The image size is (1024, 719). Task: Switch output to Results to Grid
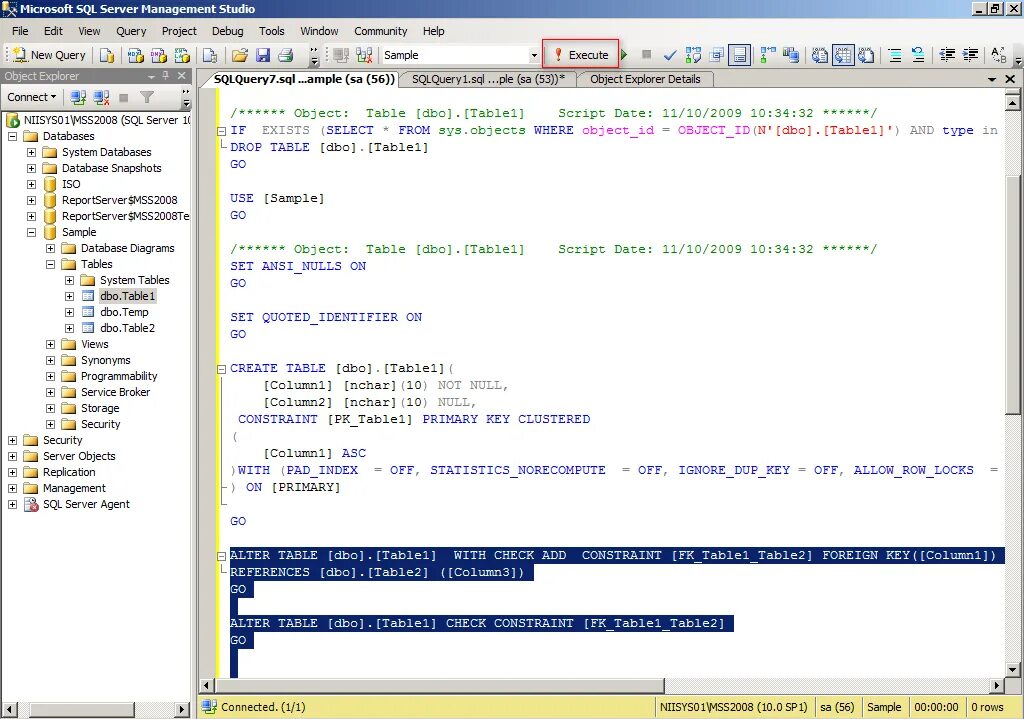pos(843,56)
